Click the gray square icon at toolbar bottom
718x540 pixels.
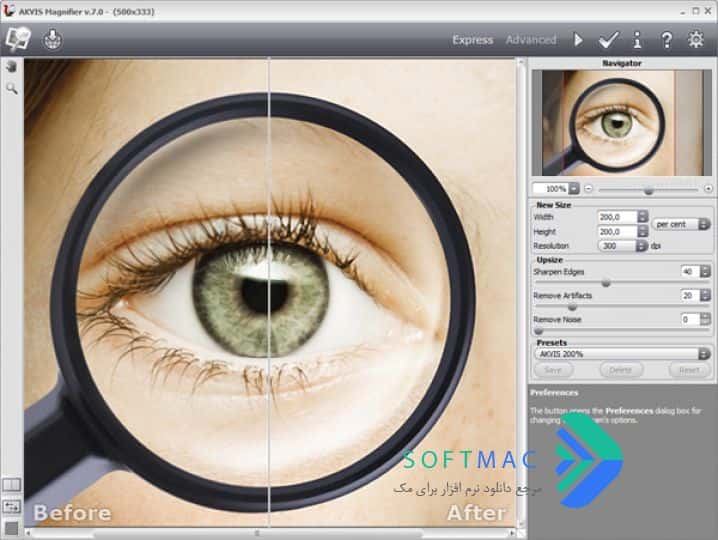(x=11, y=529)
